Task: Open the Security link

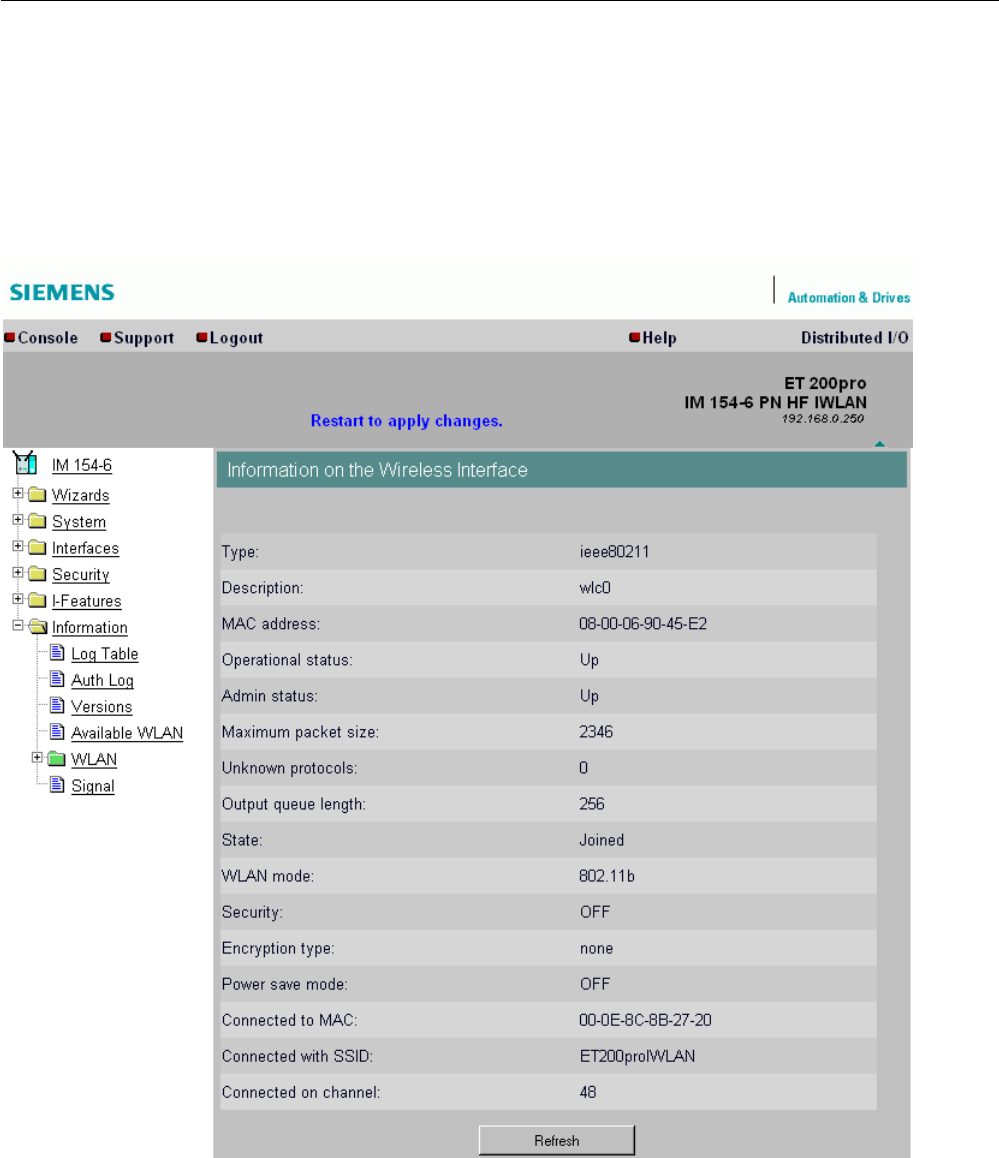Action: point(80,575)
